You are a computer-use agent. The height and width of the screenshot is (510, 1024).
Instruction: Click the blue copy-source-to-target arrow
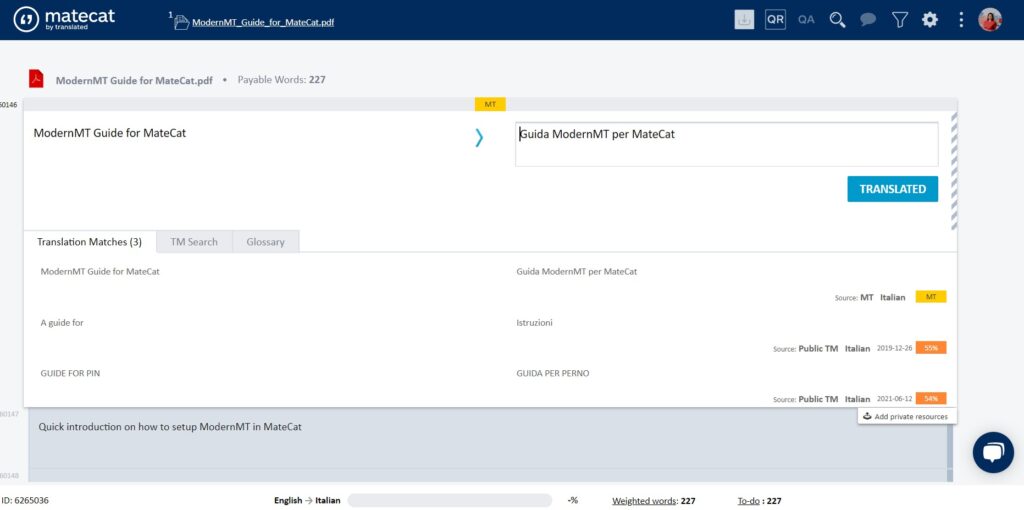[x=479, y=137]
